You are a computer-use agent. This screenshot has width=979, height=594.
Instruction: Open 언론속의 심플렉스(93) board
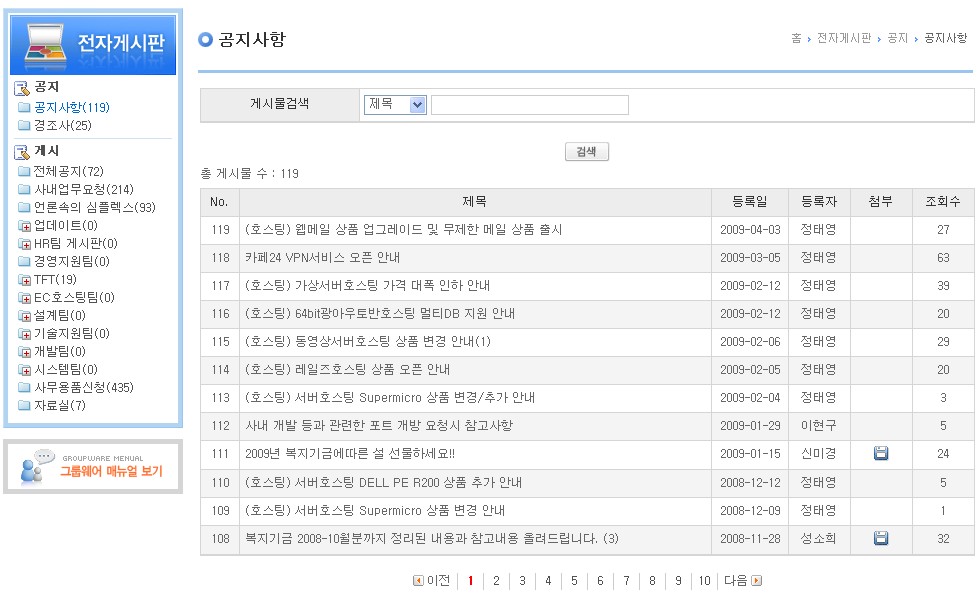94,207
